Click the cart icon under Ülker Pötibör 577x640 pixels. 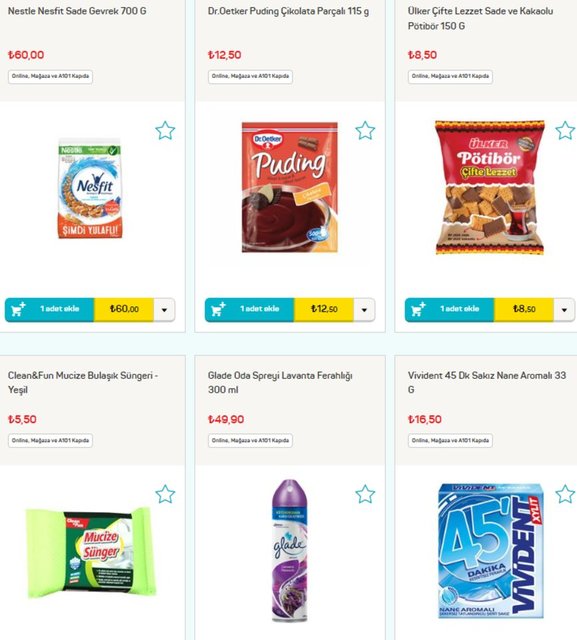[x=418, y=309]
